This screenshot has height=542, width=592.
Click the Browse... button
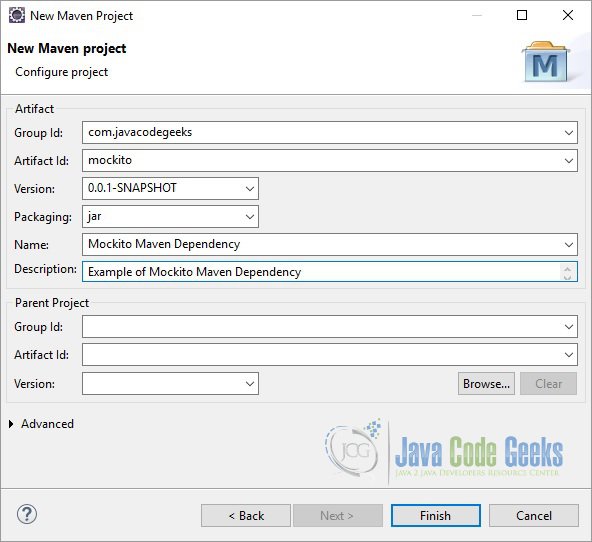click(486, 383)
